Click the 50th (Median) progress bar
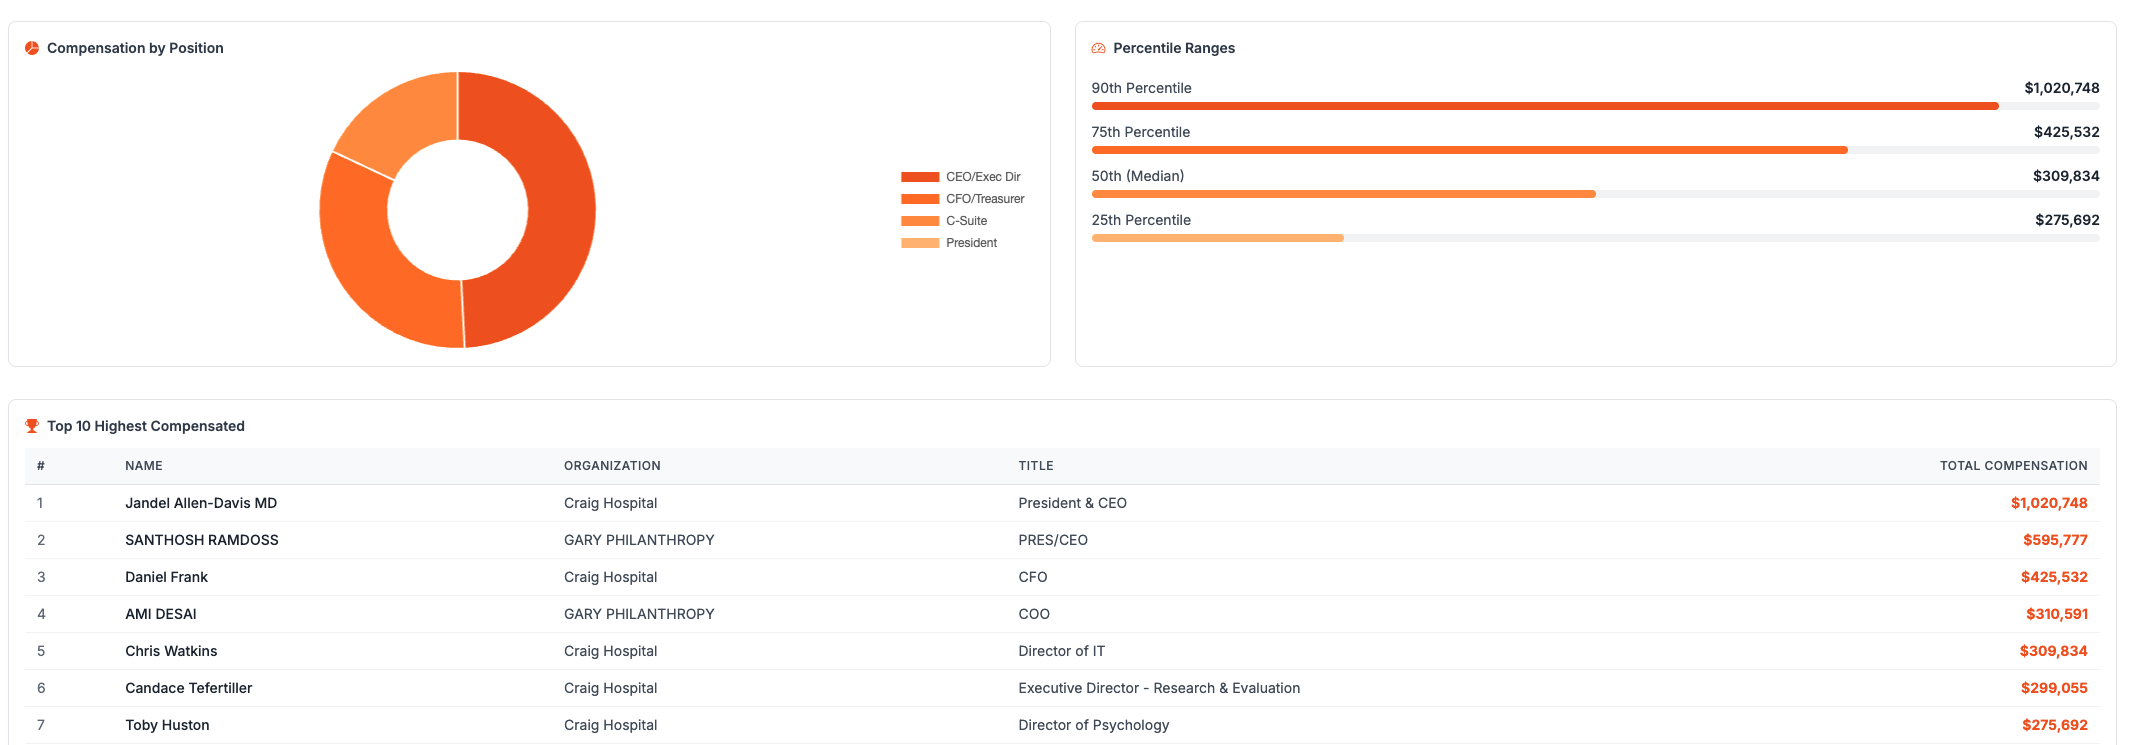Screen dimensions: 2137x745 click(1343, 194)
